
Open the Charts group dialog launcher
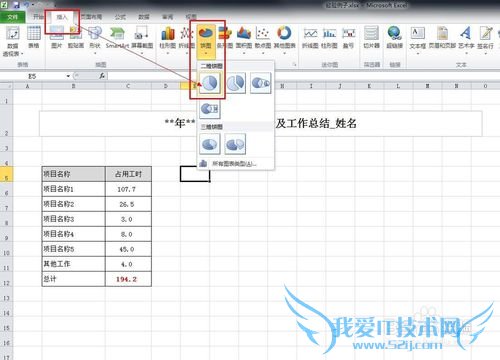[x=294, y=64]
